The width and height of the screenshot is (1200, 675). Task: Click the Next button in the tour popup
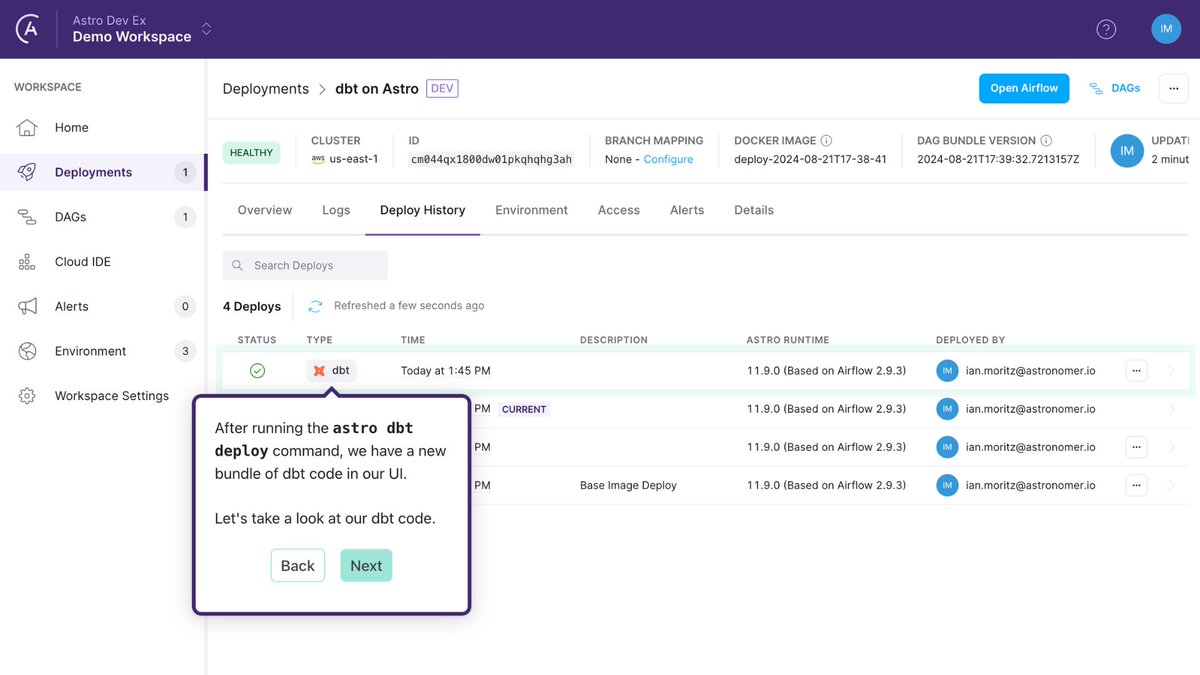coord(366,566)
